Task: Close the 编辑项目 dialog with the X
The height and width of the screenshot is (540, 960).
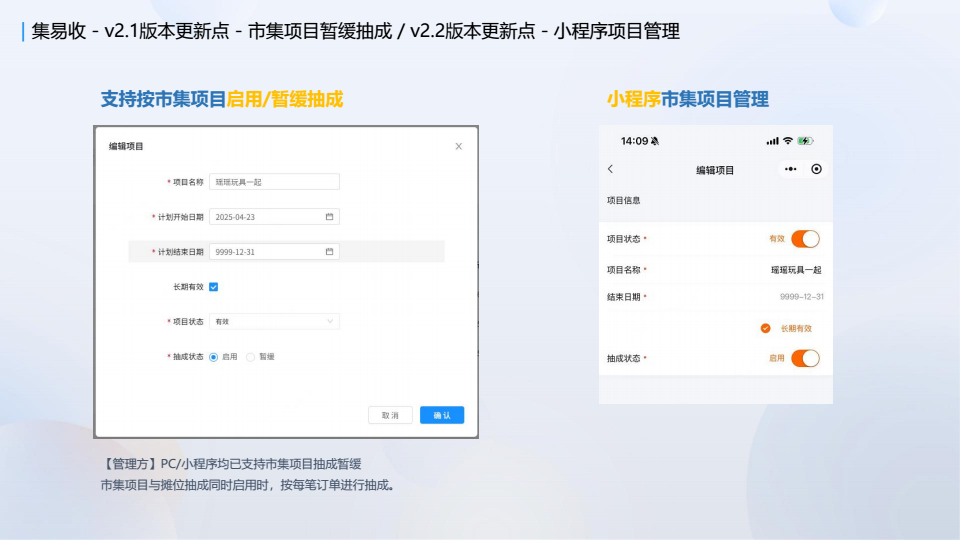Action: tap(459, 146)
